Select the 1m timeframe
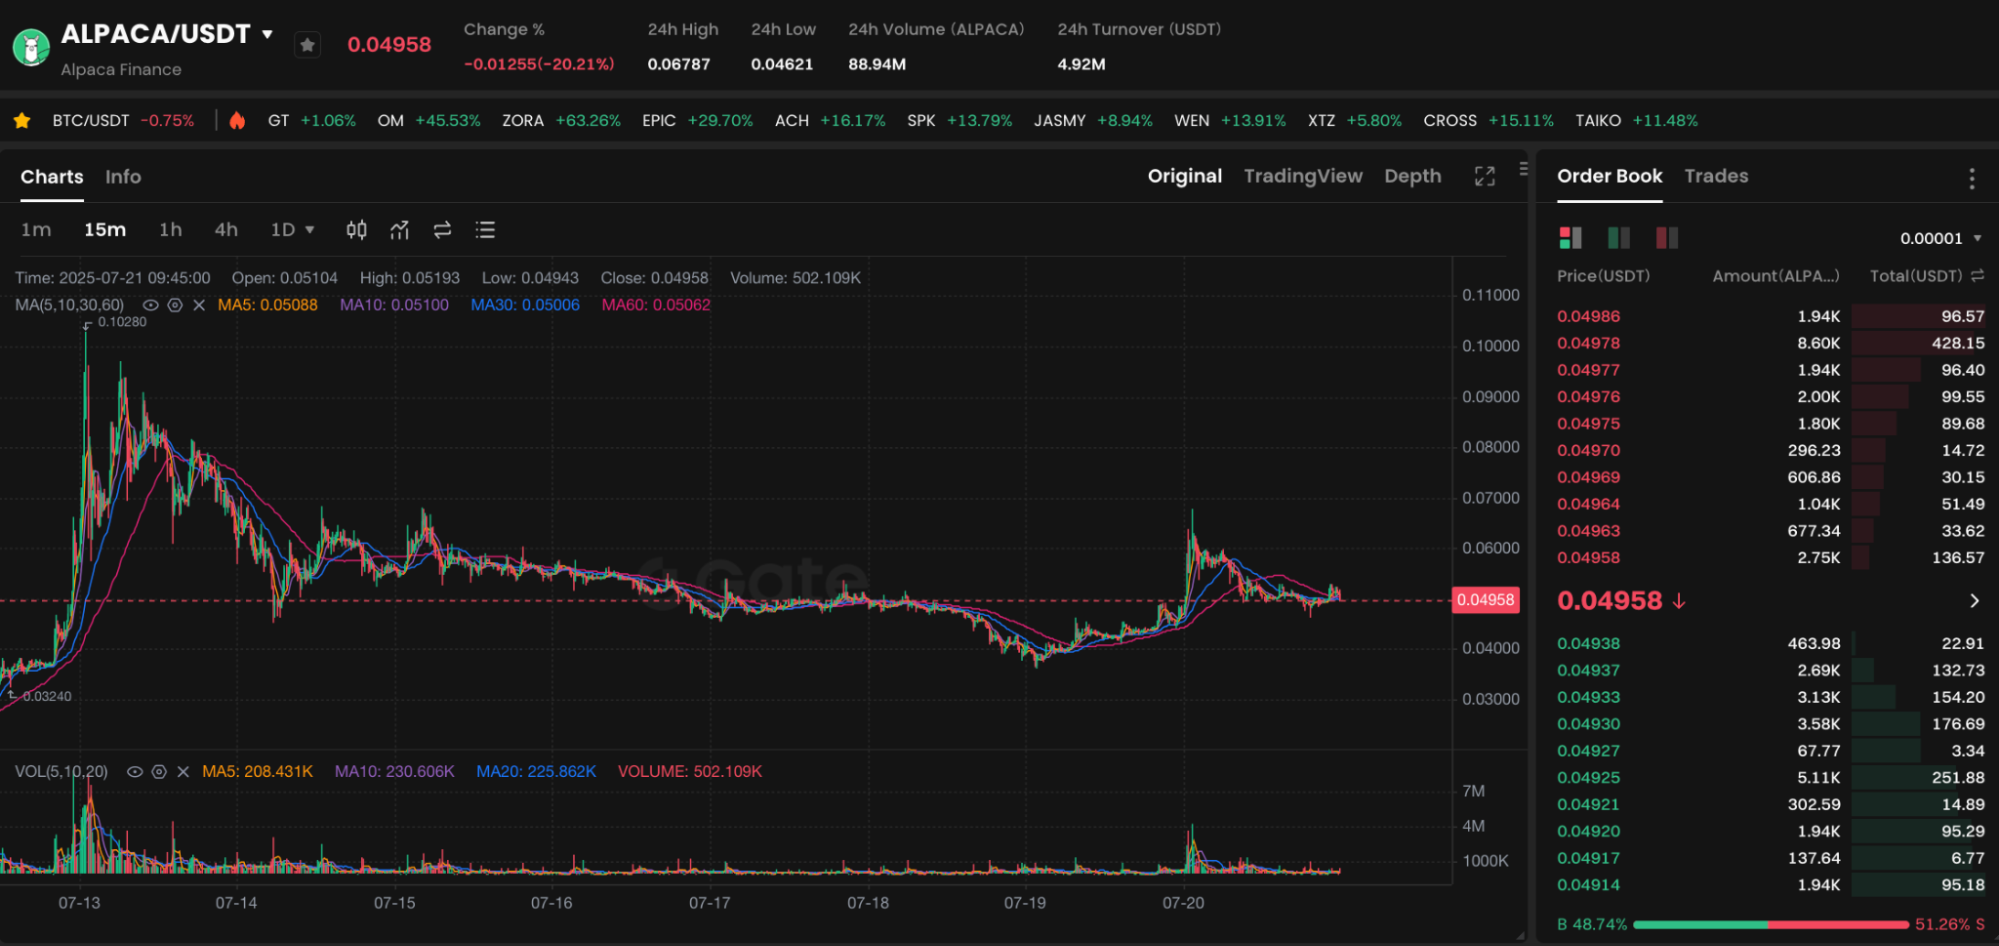 coord(36,230)
